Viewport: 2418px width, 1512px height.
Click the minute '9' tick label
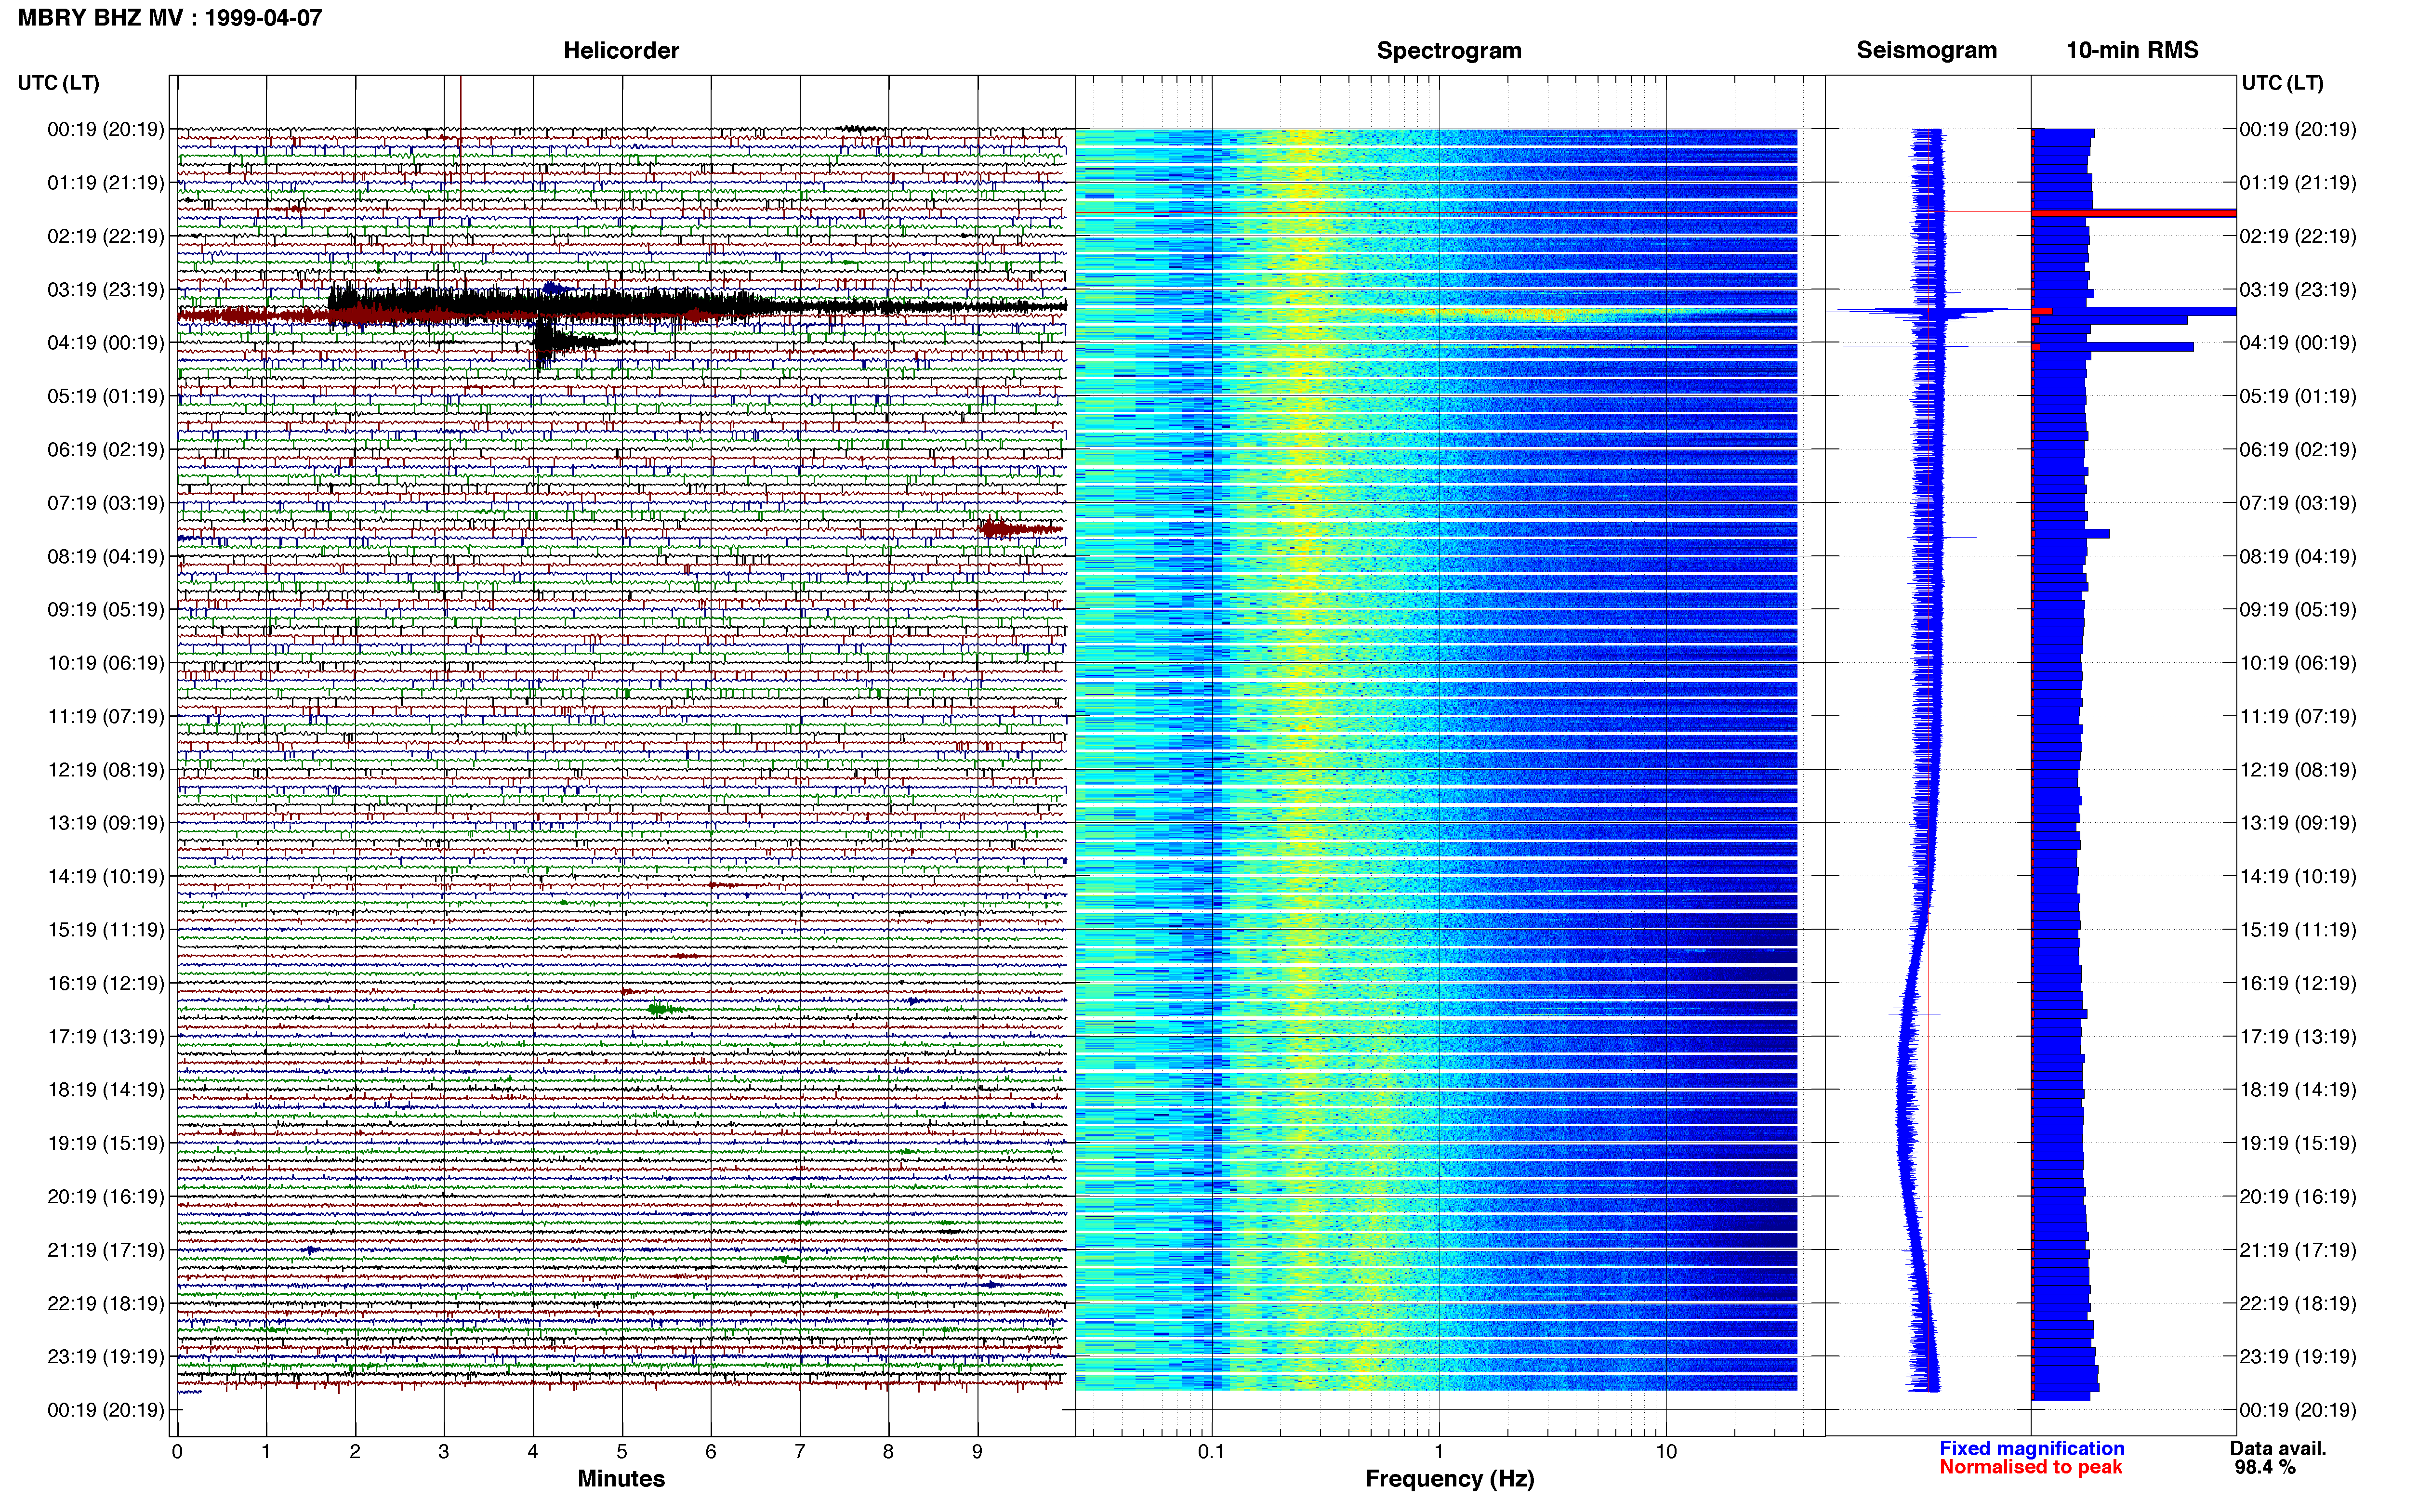[977, 1452]
